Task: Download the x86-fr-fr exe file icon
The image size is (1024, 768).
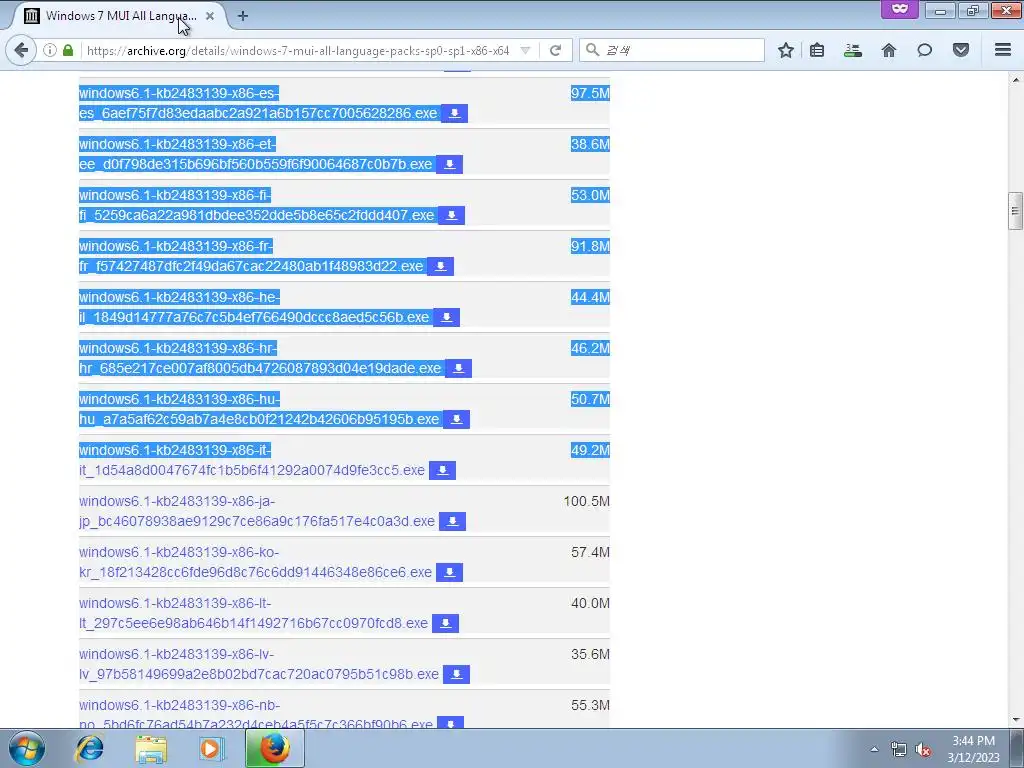Action: coord(441,266)
